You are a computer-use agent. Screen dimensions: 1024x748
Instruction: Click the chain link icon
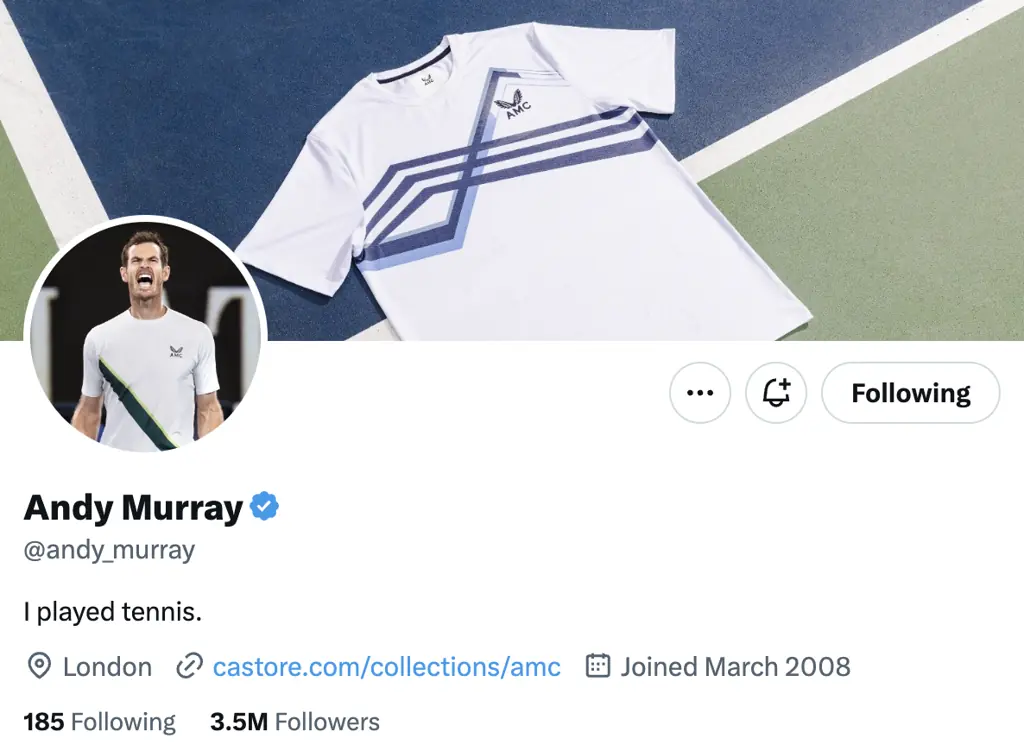tap(189, 667)
